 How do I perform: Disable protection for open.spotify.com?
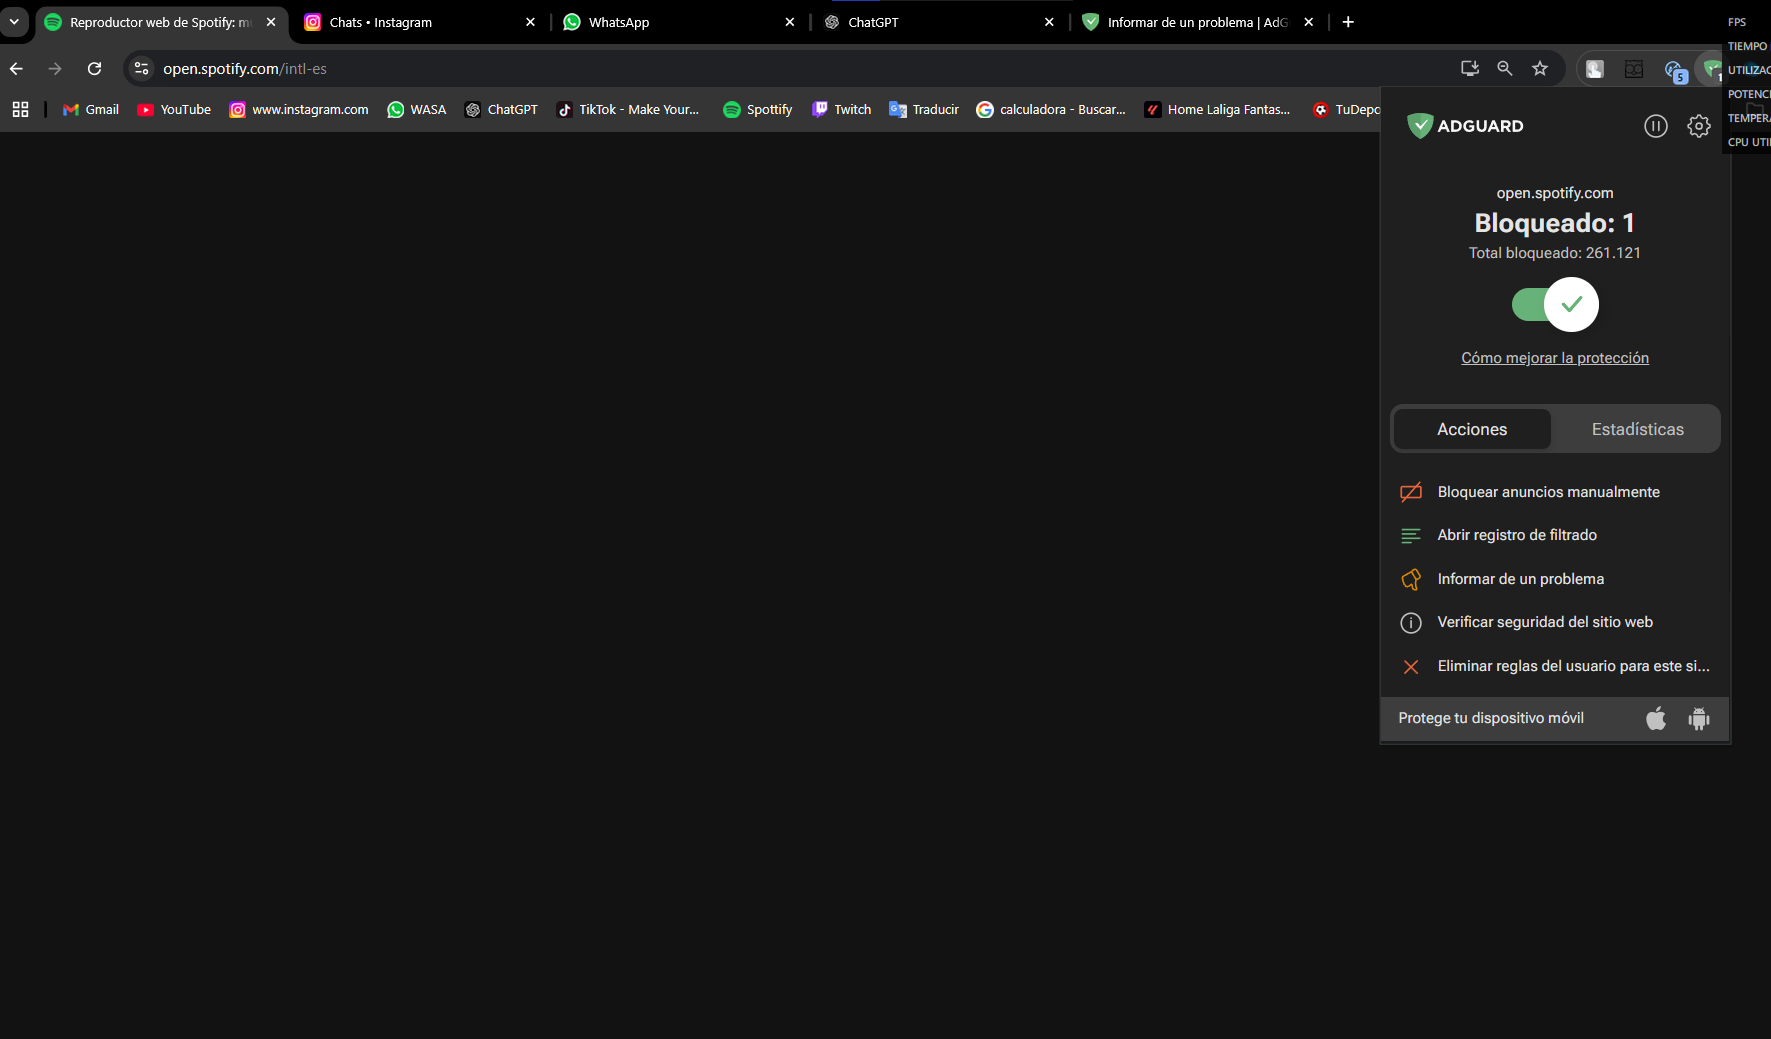click(x=1555, y=304)
